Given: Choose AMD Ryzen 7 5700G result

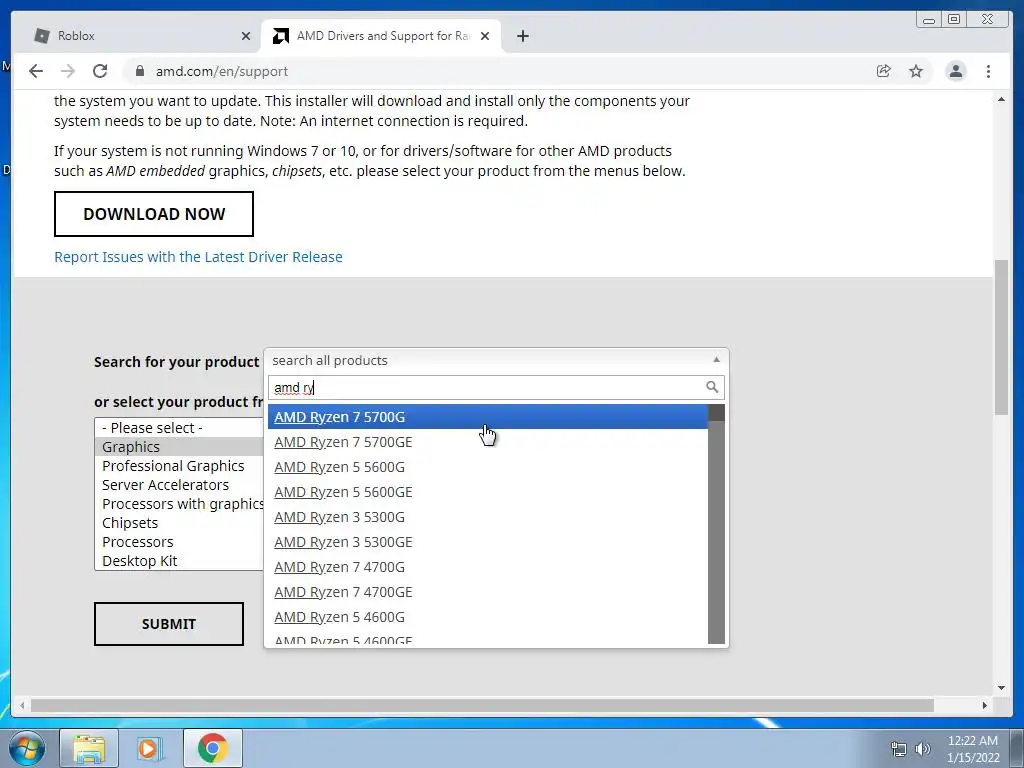Looking at the screenshot, I should pyautogui.click(x=487, y=417).
